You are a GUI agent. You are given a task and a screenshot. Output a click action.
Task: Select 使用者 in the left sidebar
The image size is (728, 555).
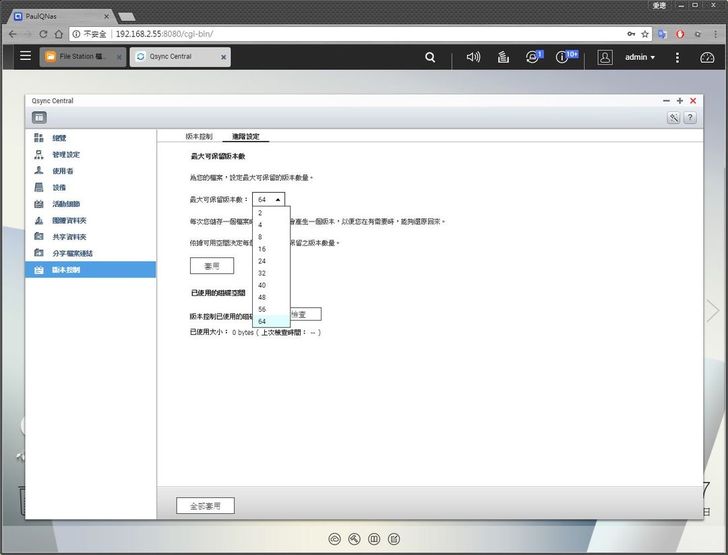click(63, 171)
